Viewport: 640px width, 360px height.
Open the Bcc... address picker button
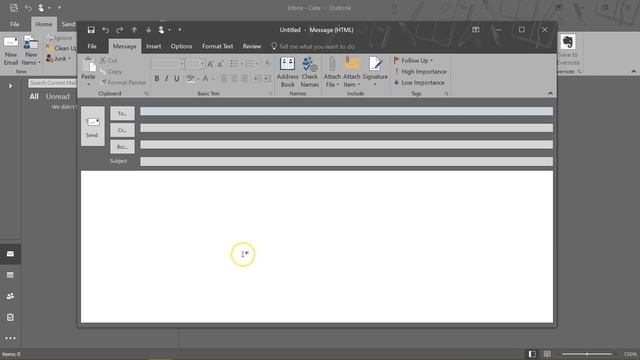click(122, 147)
